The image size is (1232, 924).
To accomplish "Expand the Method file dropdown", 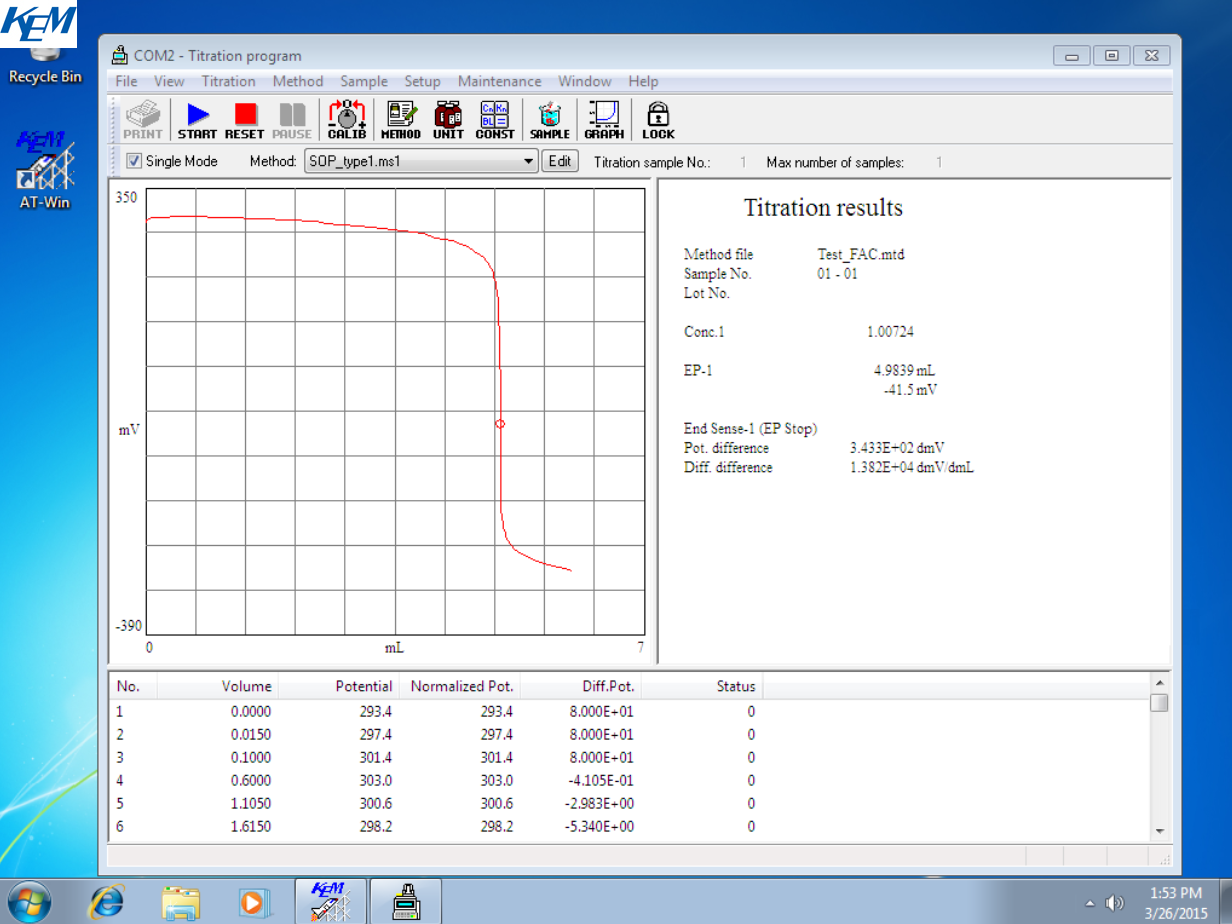I will tap(529, 161).
